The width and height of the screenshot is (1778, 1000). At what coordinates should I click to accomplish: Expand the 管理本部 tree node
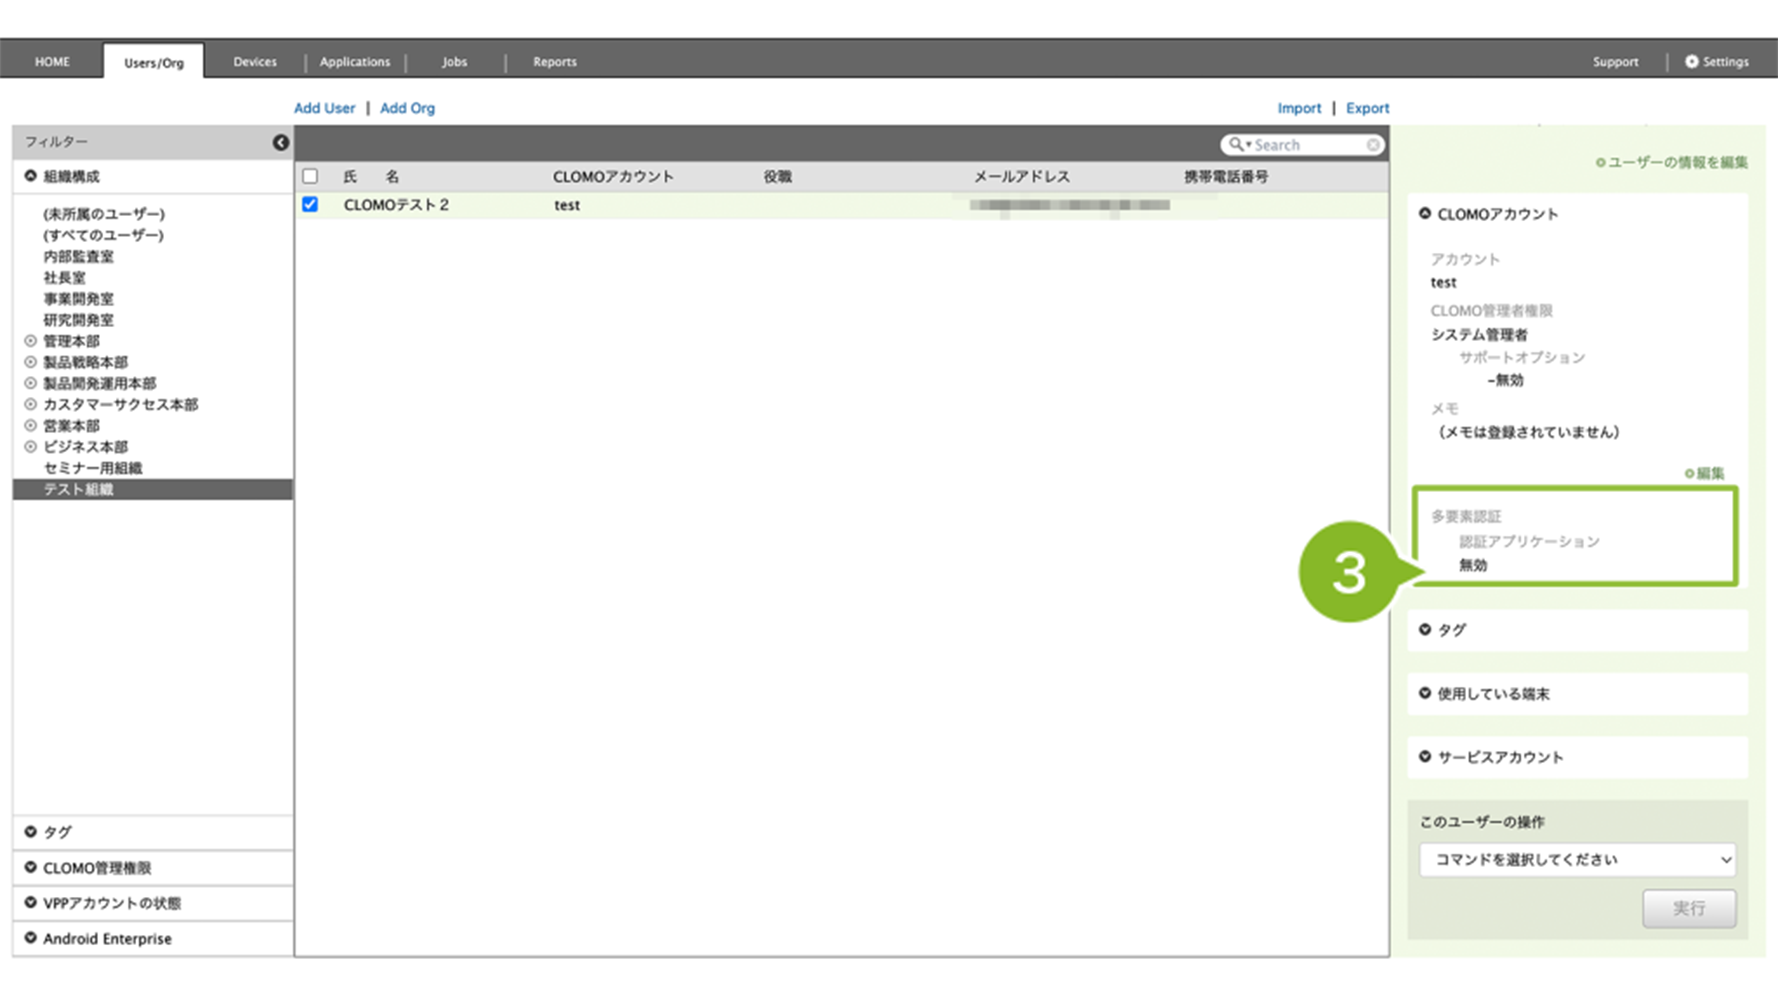pyautogui.click(x=31, y=341)
